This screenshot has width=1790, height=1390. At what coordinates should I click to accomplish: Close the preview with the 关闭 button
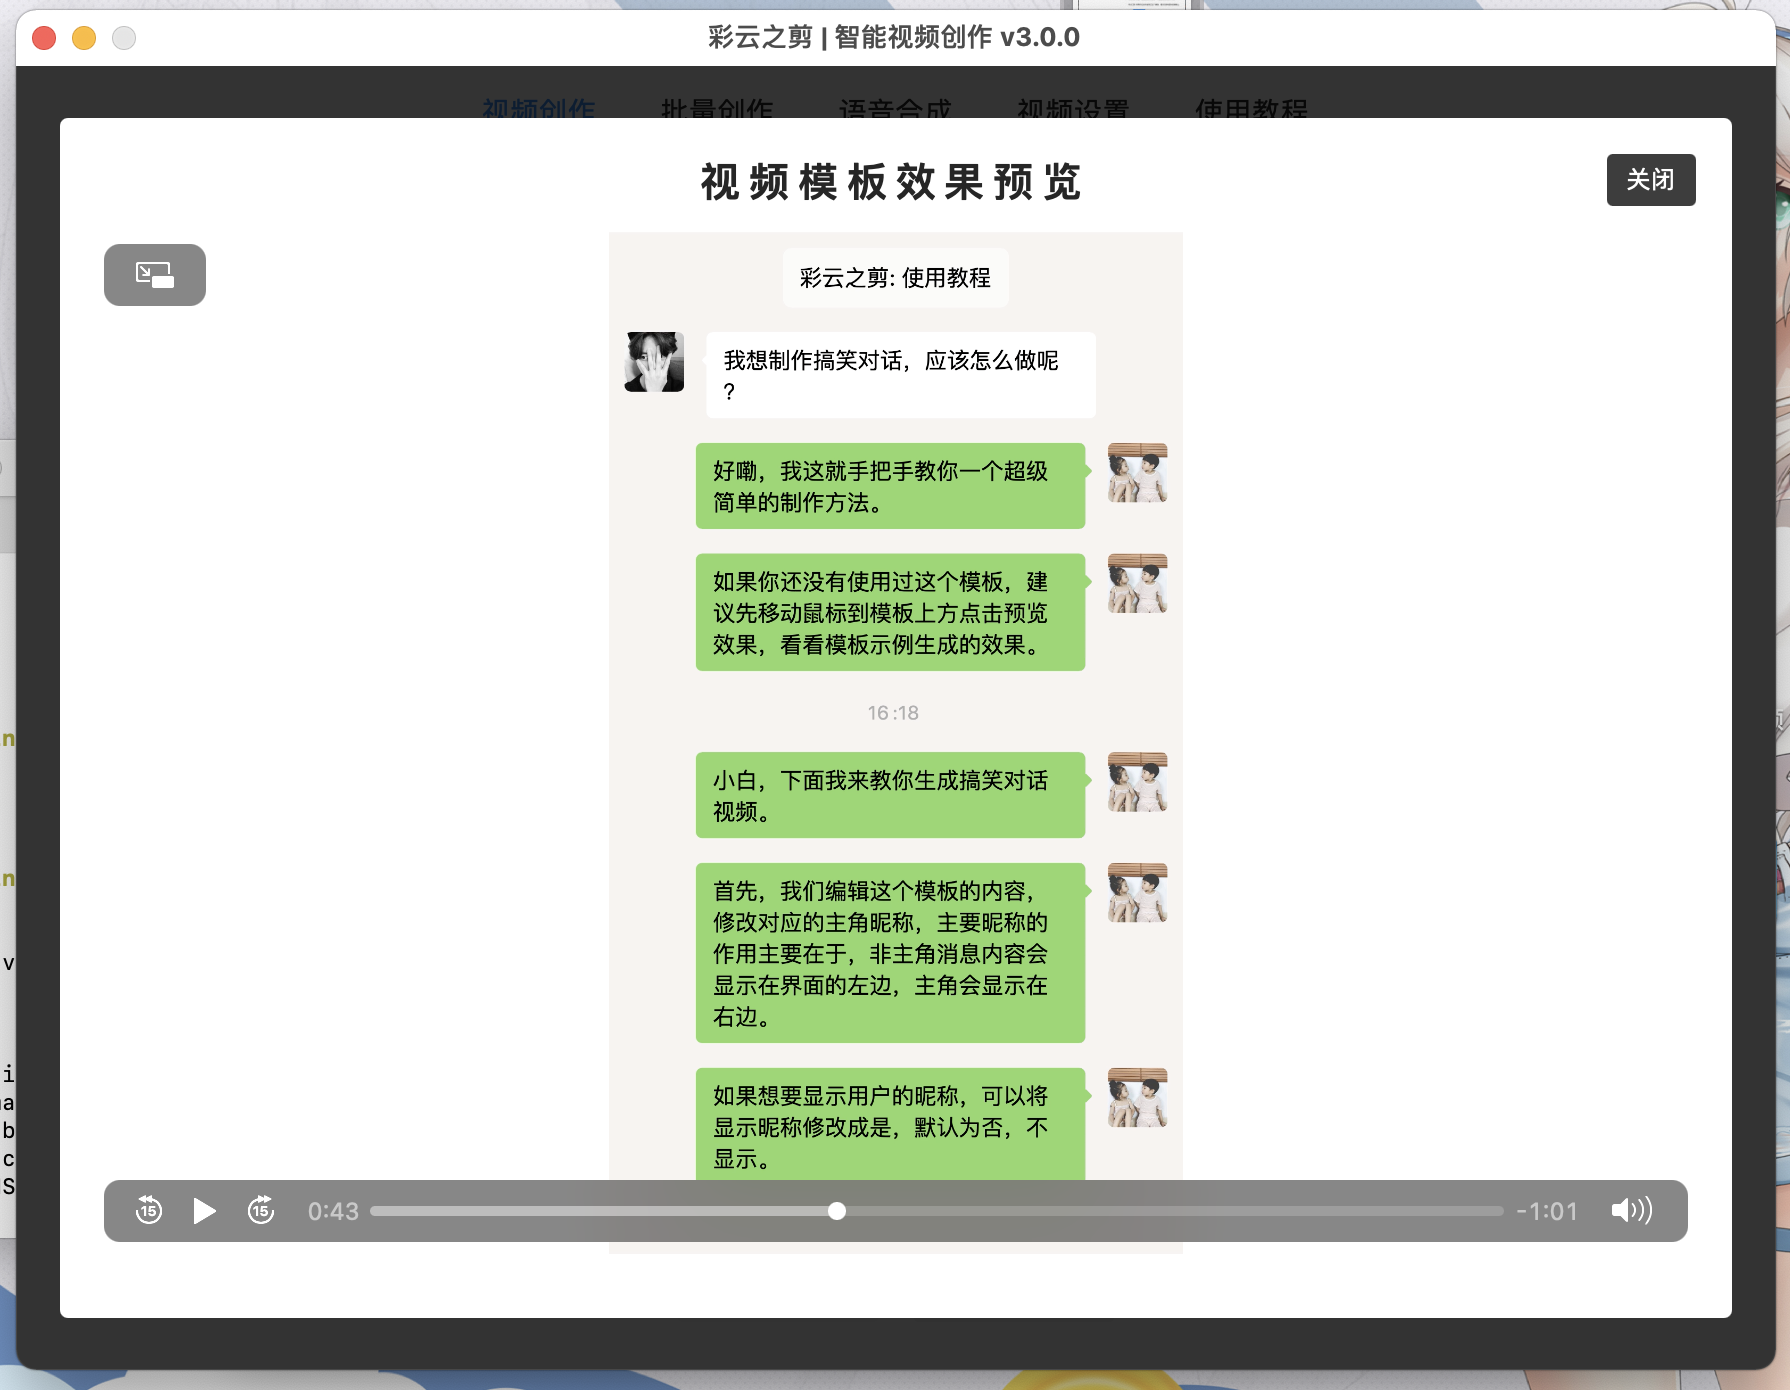pos(1651,180)
